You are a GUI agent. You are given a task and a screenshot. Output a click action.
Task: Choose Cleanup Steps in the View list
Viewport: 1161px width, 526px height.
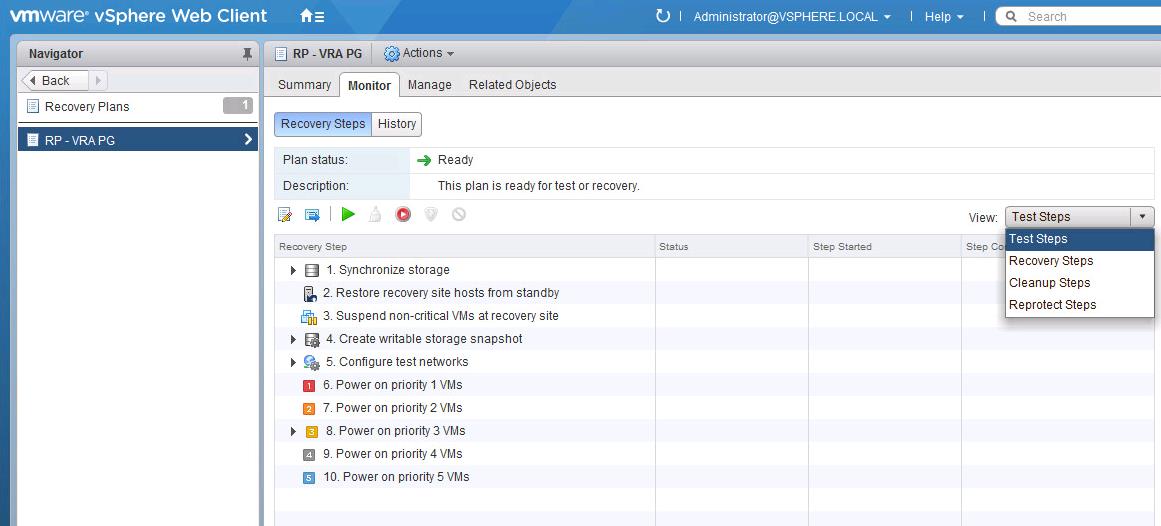pos(1080,282)
